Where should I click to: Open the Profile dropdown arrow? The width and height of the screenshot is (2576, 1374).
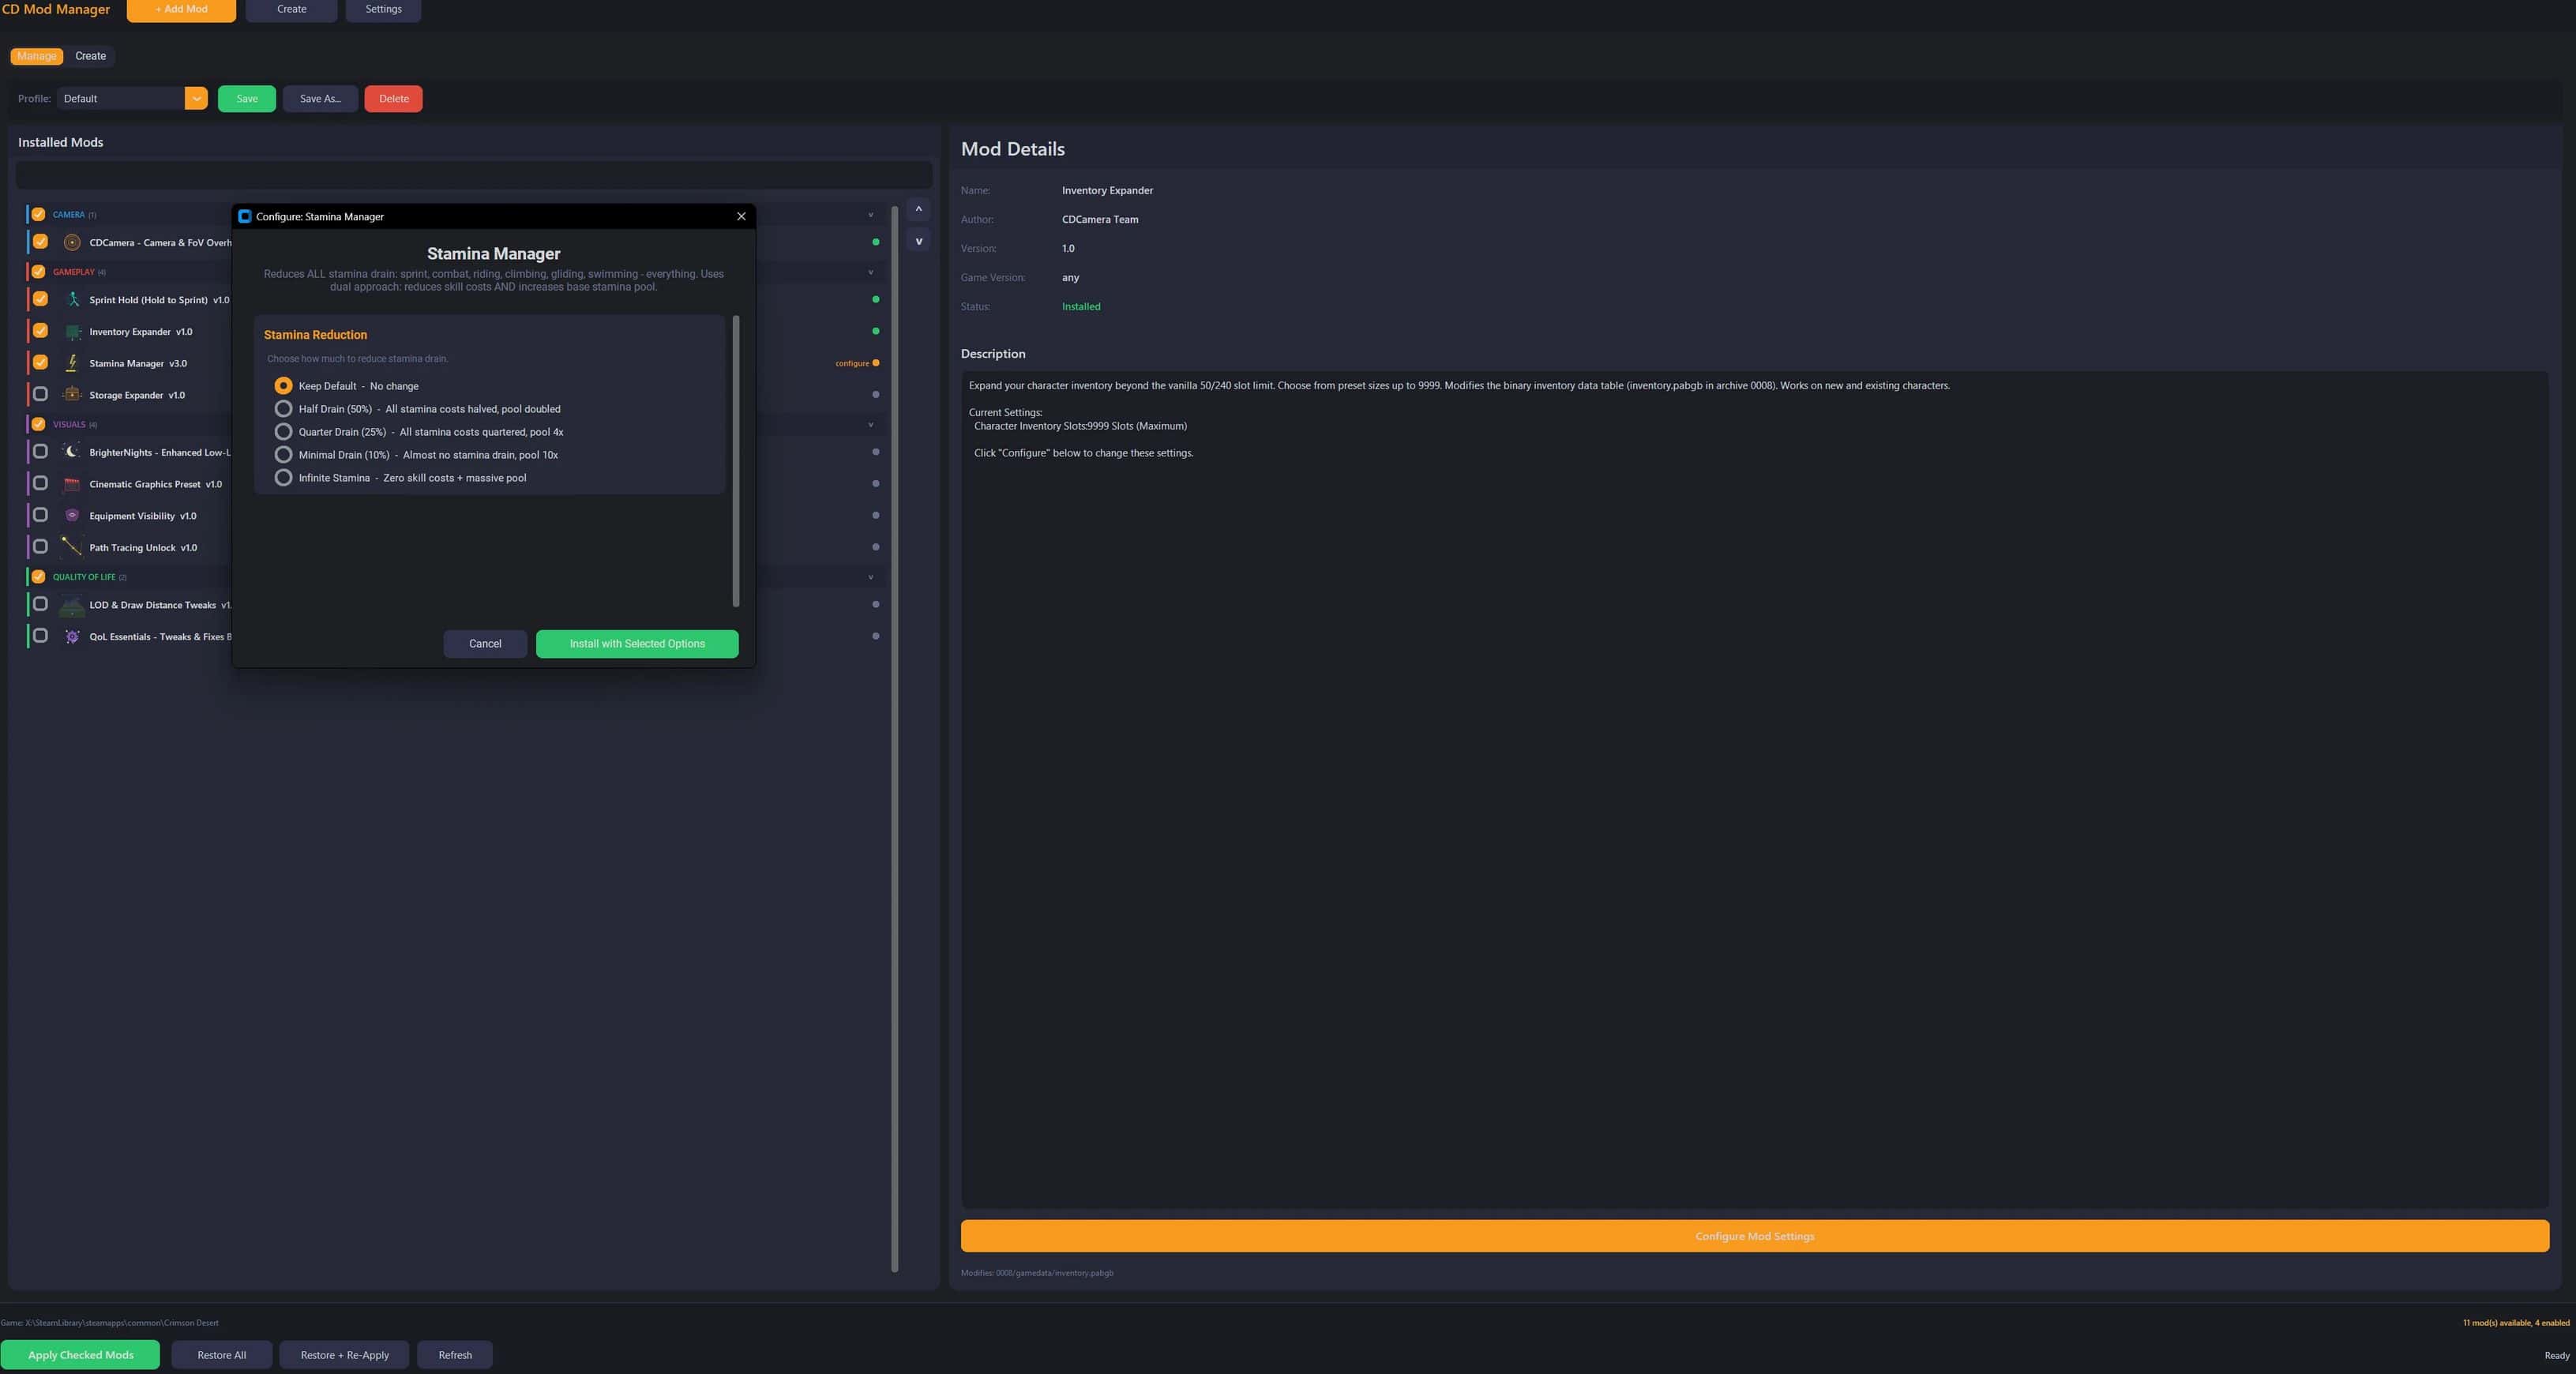pyautogui.click(x=196, y=98)
